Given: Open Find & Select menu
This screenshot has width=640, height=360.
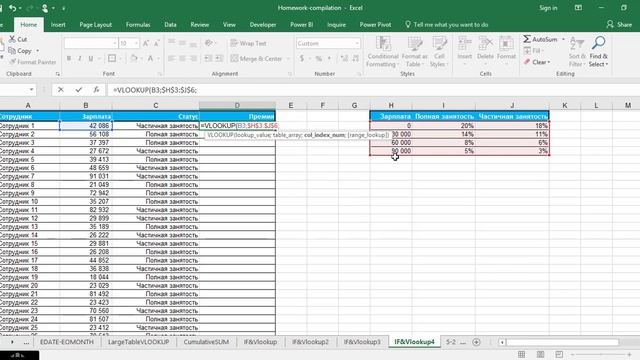Looking at the screenshot, I should (598, 52).
